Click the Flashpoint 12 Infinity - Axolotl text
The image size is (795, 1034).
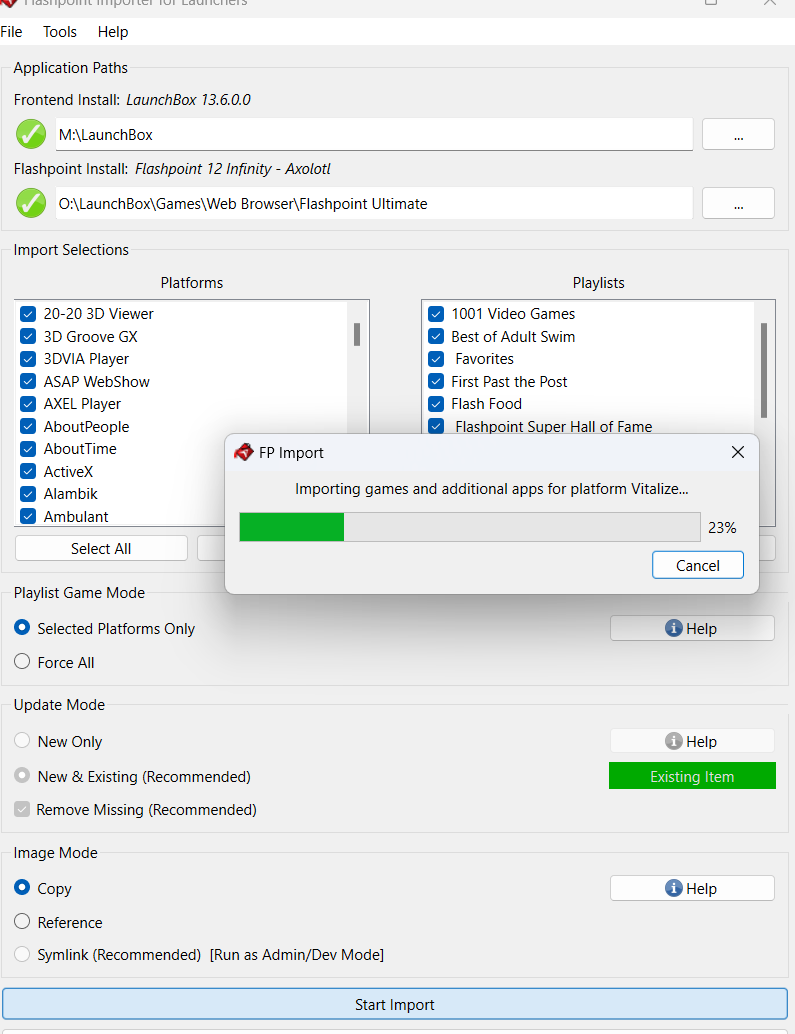[233, 169]
